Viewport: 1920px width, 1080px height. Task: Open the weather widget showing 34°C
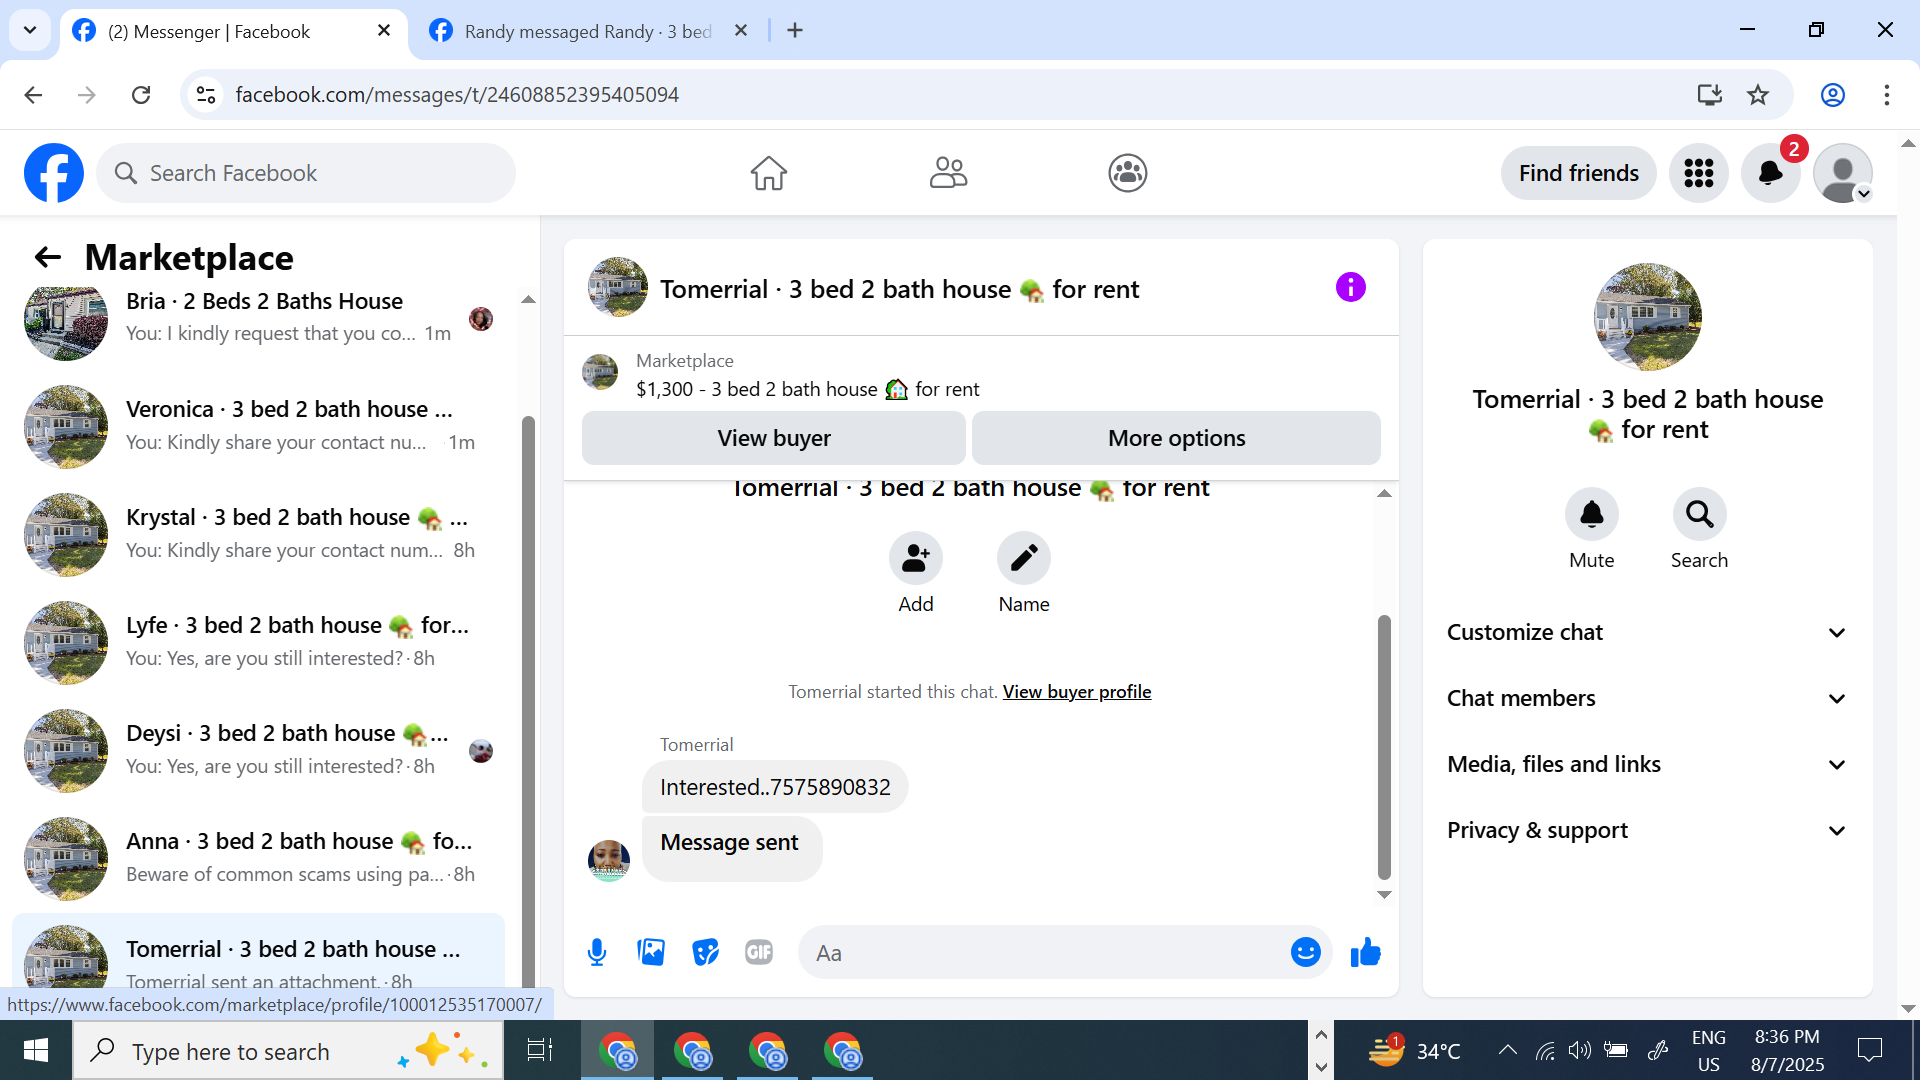(1414, 1051)
